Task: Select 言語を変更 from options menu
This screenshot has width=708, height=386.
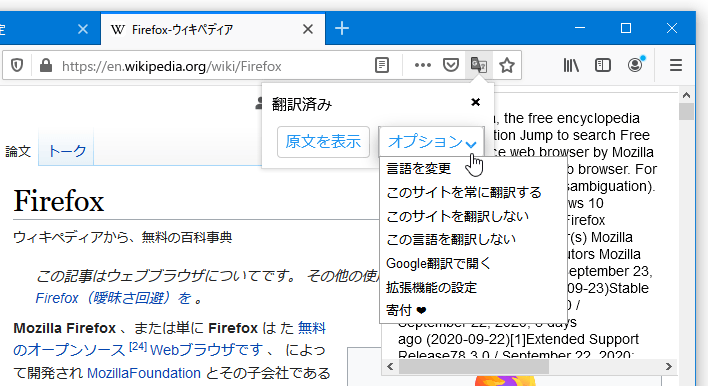Action: click(419, 169)
